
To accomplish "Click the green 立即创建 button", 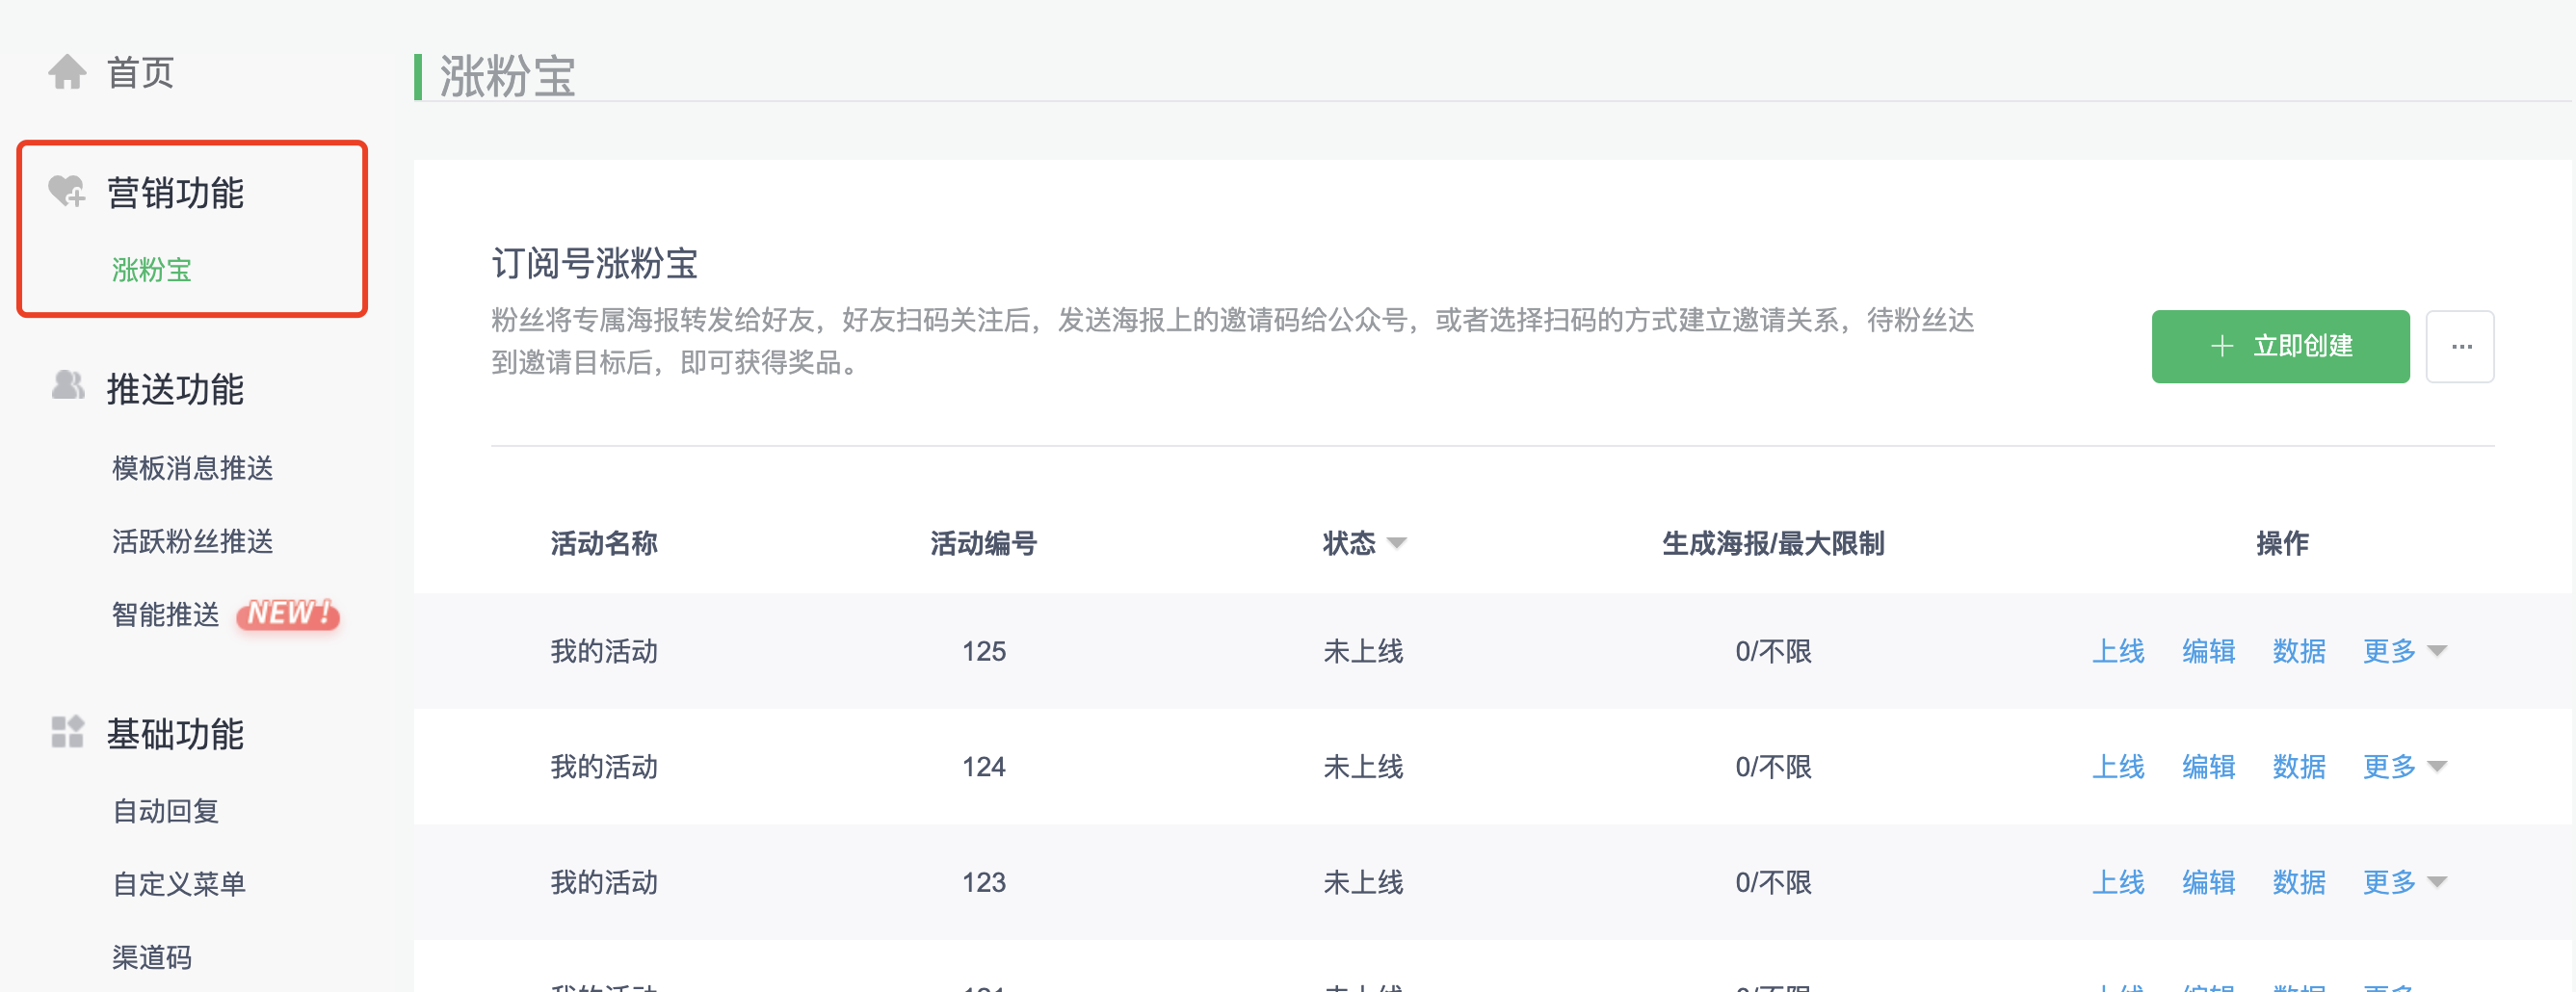I will pyautogui.click(x=2280, y=346).
